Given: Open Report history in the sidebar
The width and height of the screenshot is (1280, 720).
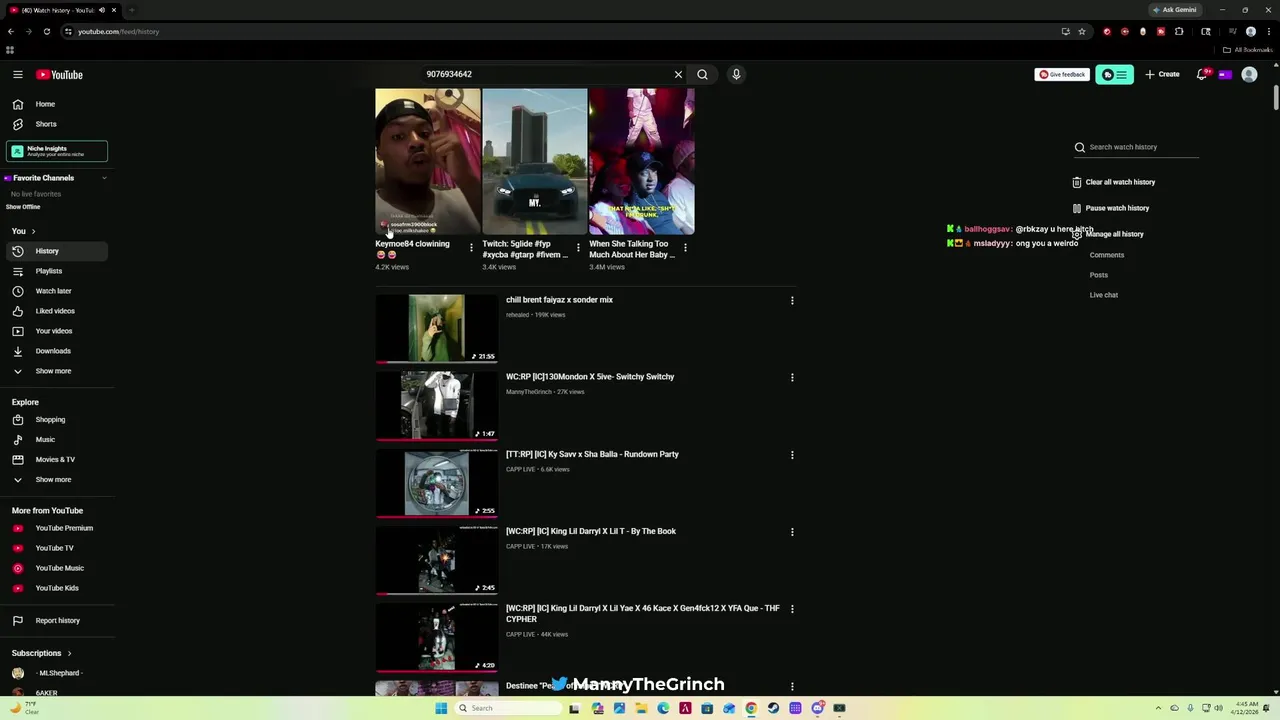Looking at the screenshot, I should click(57, 621).
